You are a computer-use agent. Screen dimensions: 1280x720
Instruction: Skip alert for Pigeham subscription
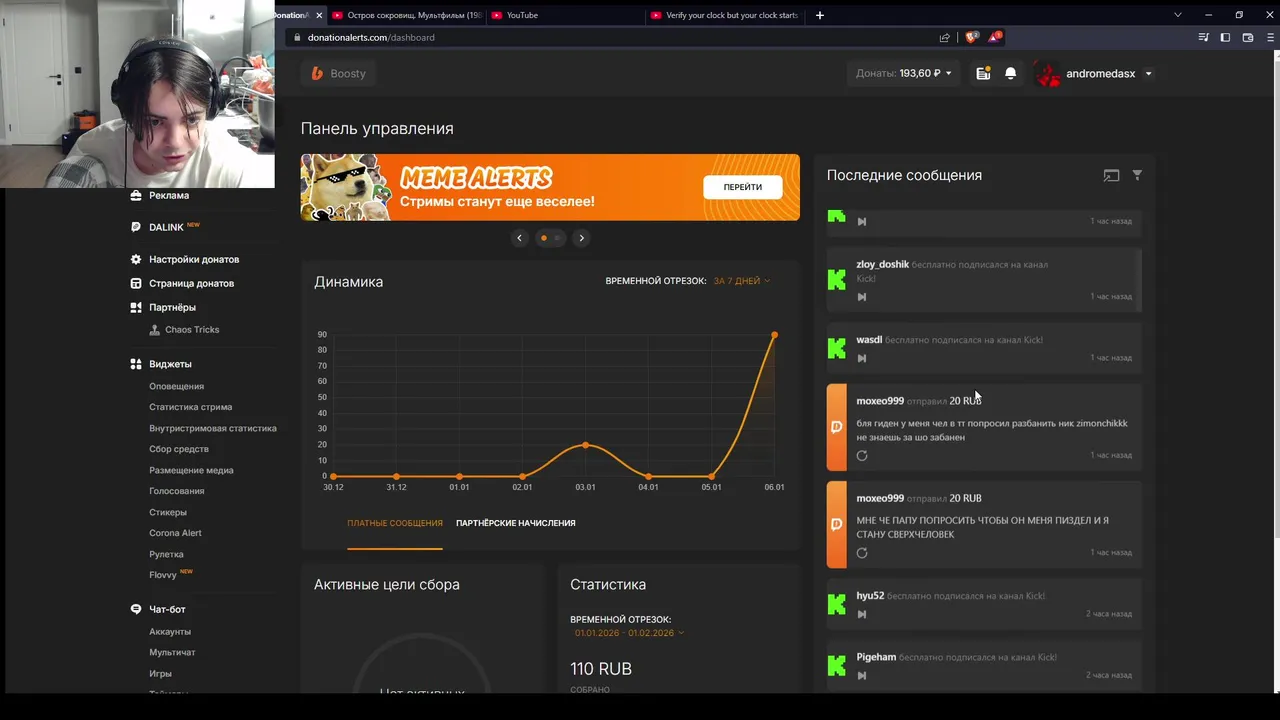[x=862, y=675]
